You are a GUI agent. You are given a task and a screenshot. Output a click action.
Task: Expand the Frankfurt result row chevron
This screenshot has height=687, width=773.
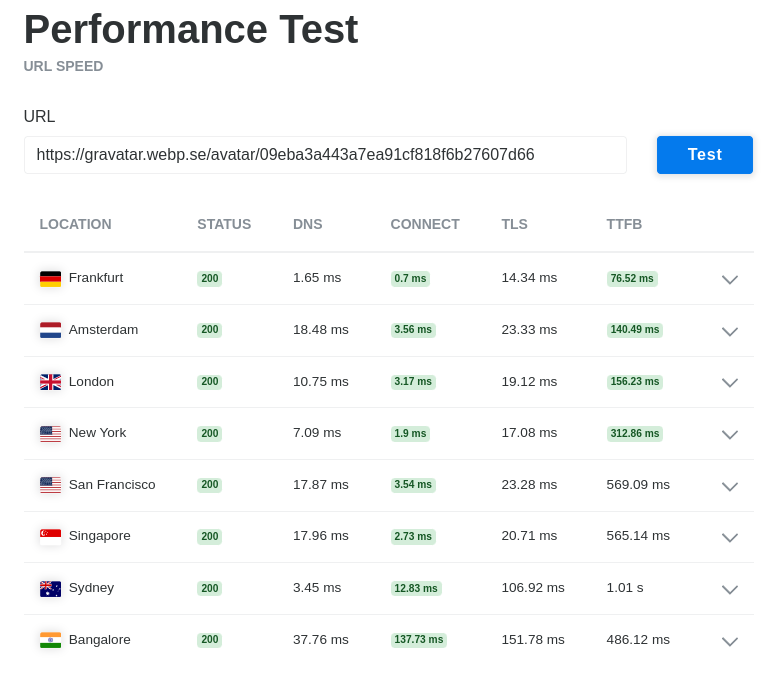point(730,279)
